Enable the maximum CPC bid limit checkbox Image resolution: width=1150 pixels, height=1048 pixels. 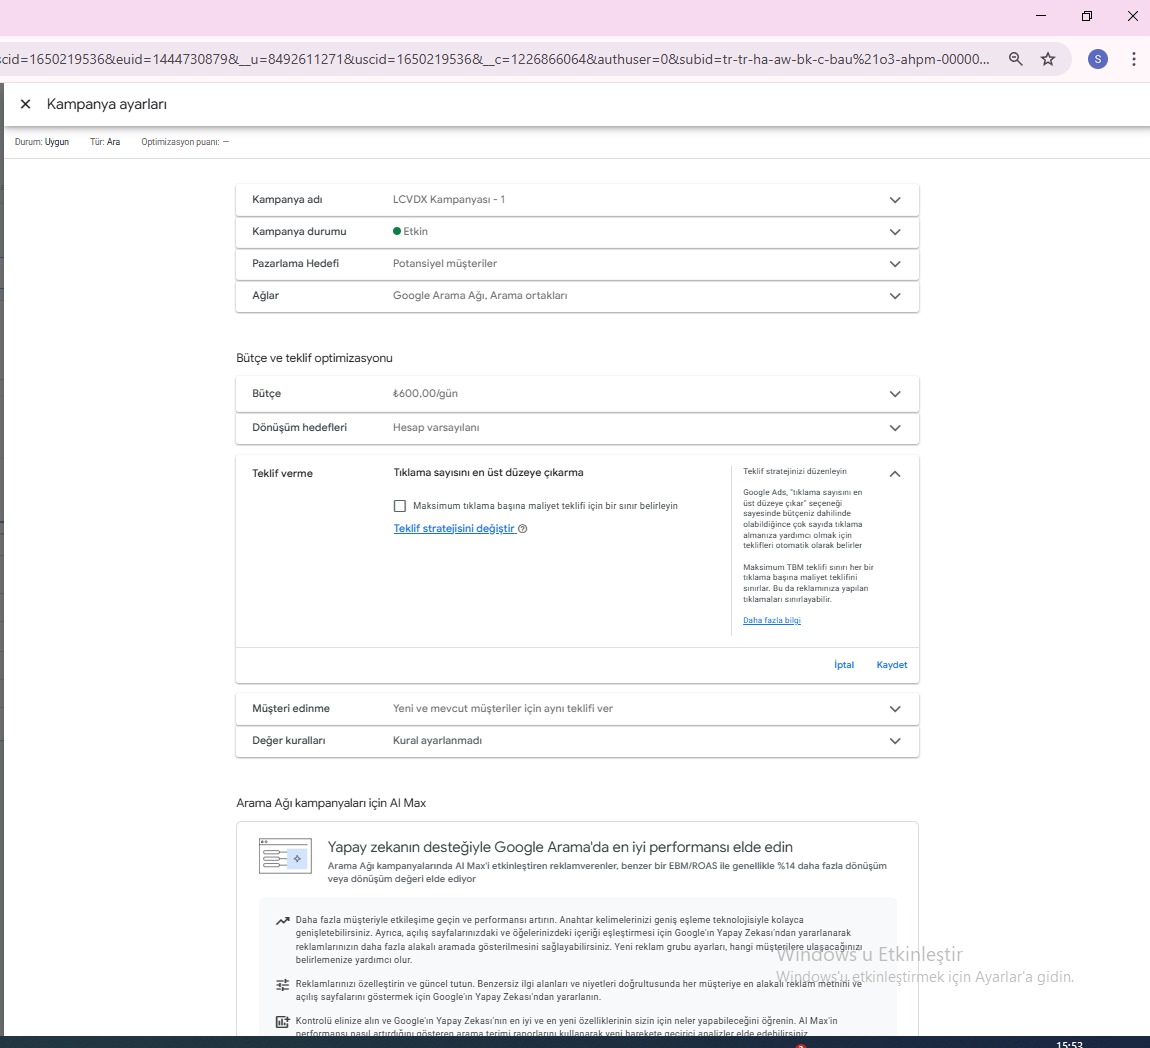400,506
